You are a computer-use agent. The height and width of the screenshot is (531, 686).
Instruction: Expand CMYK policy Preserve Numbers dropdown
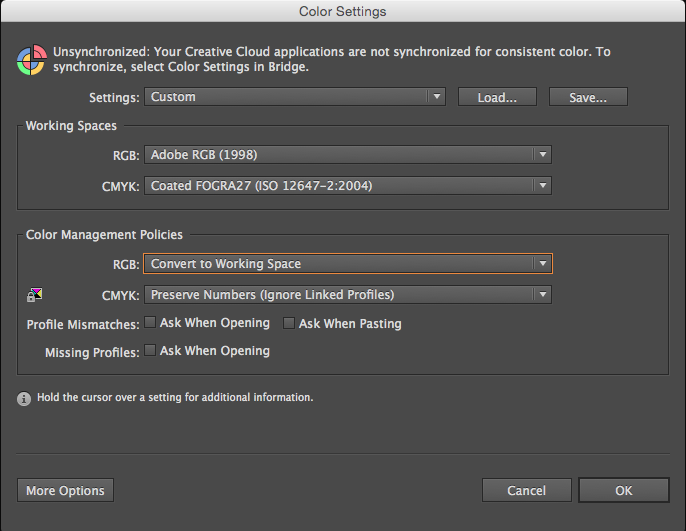pyautogui.click(x=348, y=295)
